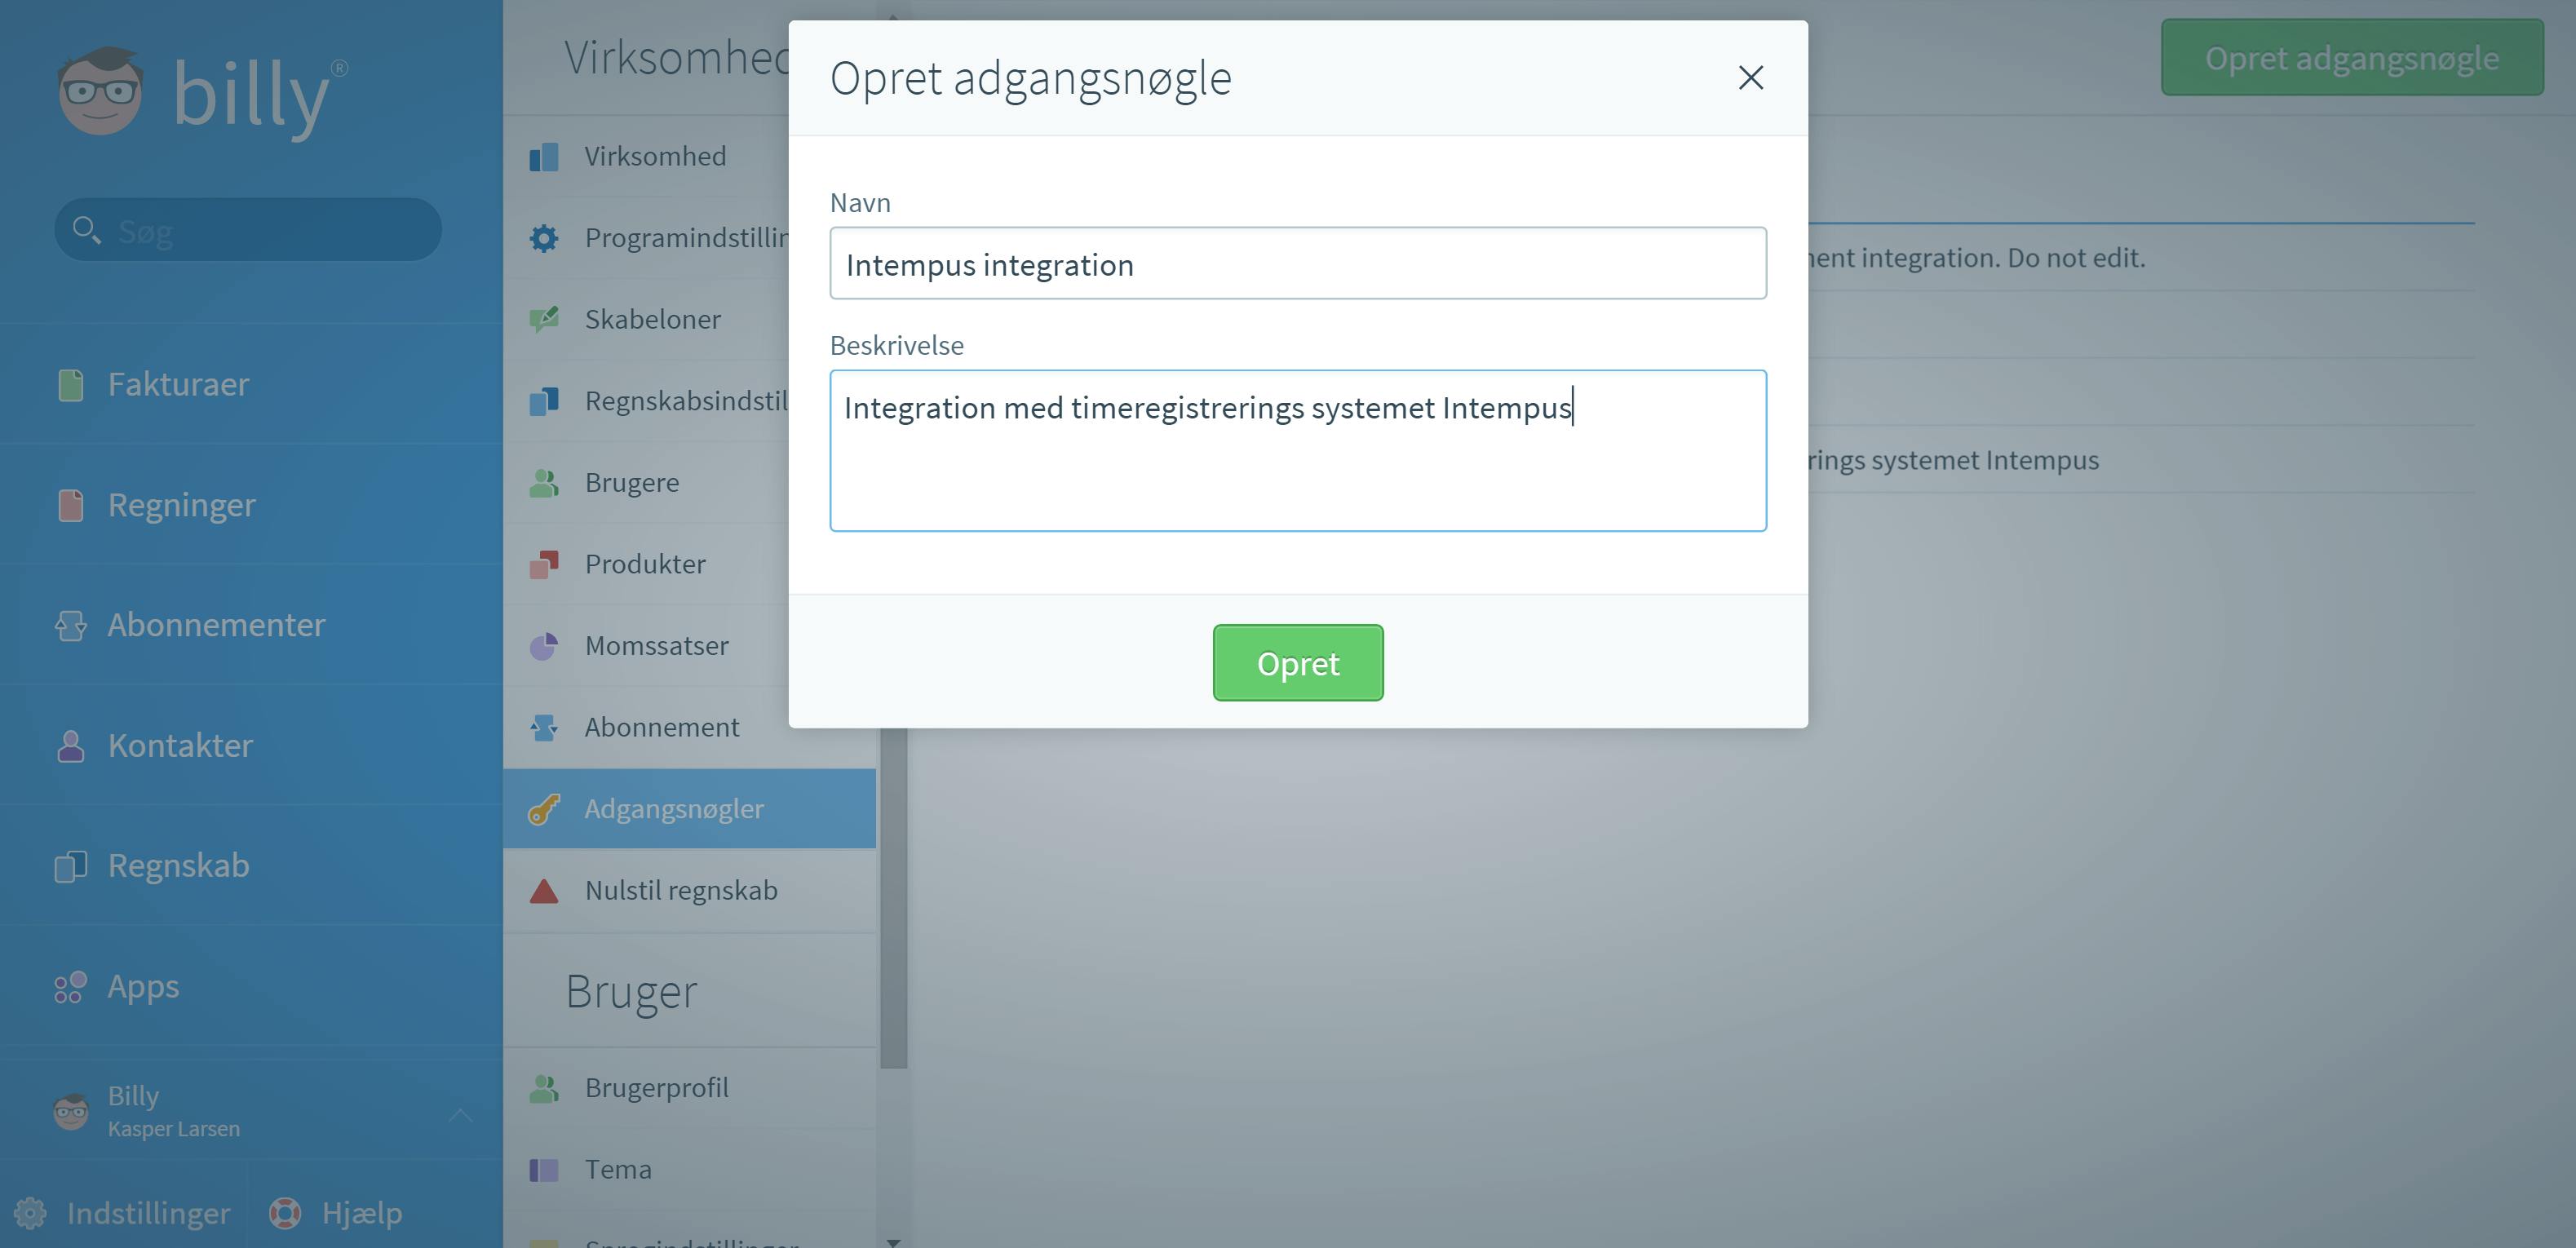The height and width of the screenshot is (1248, 2576).
Task: Open Regnskab in the main sidebar
Action: [x=251, y=866]
